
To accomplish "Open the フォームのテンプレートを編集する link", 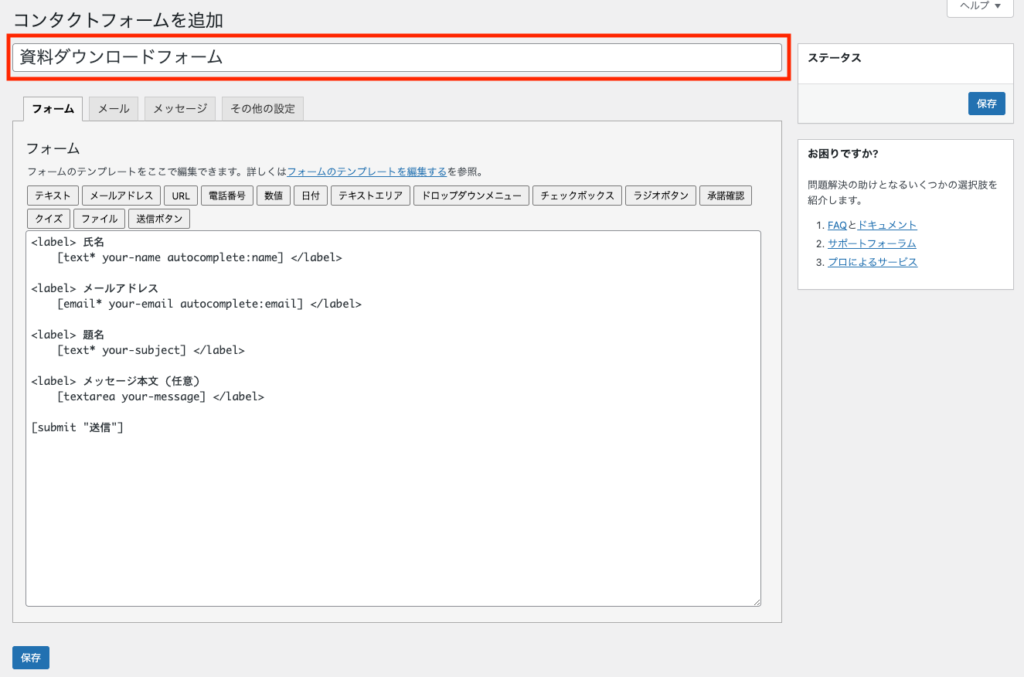I will click(x=366, y=172).
